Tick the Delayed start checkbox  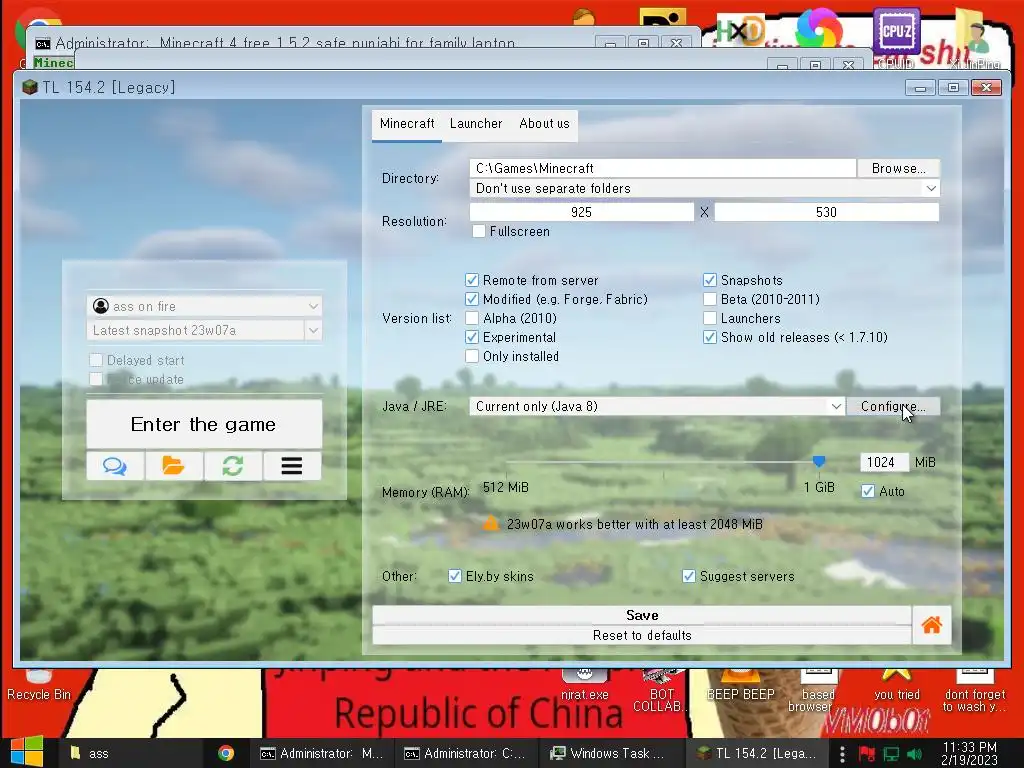pyautogui.click(x=96, y=360)
